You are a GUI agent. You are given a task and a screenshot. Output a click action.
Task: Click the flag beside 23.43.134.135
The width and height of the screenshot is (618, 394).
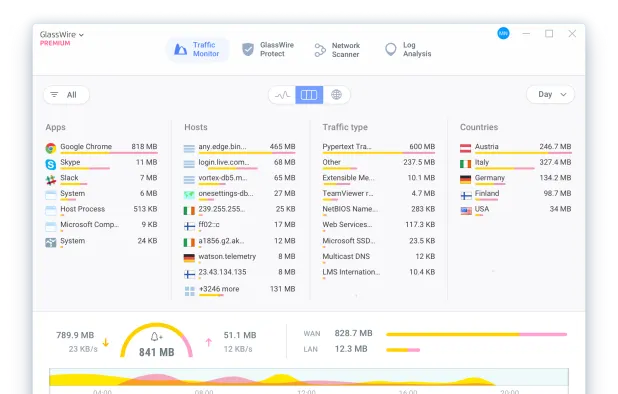pos(189,274)
